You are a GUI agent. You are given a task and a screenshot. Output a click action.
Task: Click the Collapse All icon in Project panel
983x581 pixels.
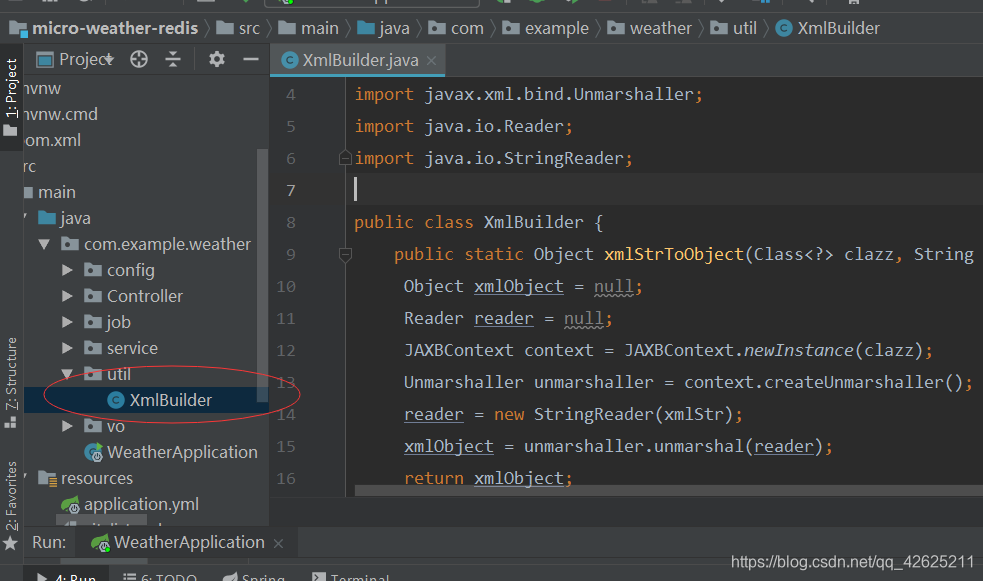pyautogui.click(x=173, y=60)
